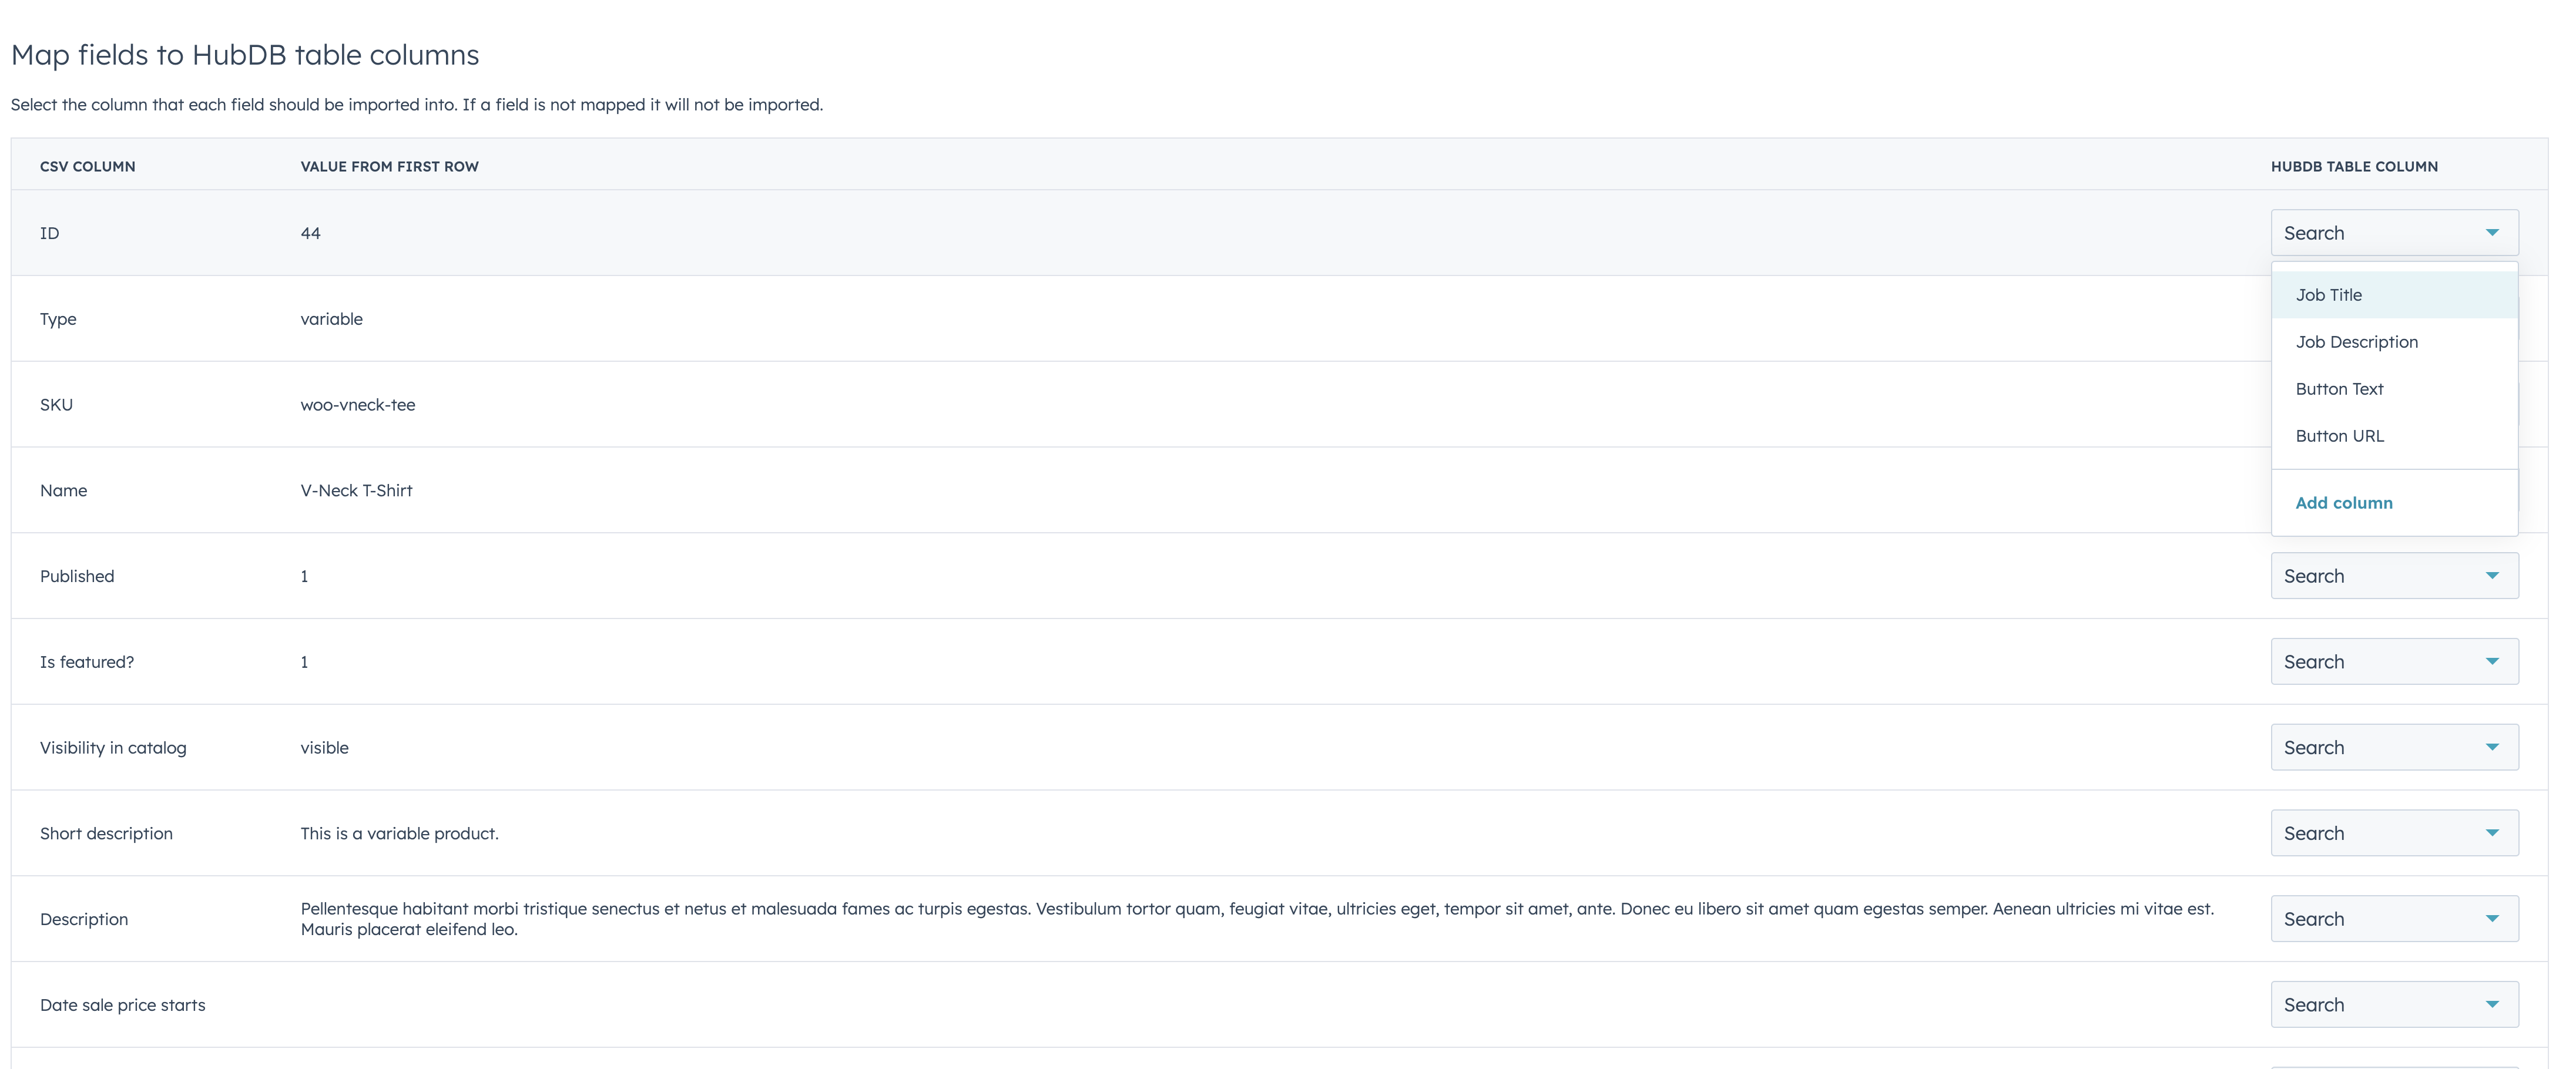
Task: Select 'Map fields to HubDB table columns' heading
Action: pyautogui.click(x=245, y=55)
